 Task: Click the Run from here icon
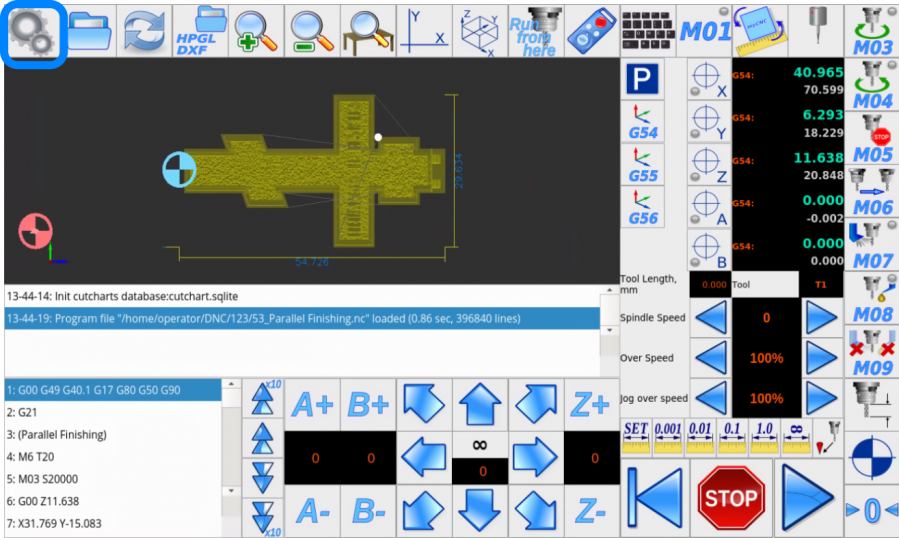click(x=536, y=31)
